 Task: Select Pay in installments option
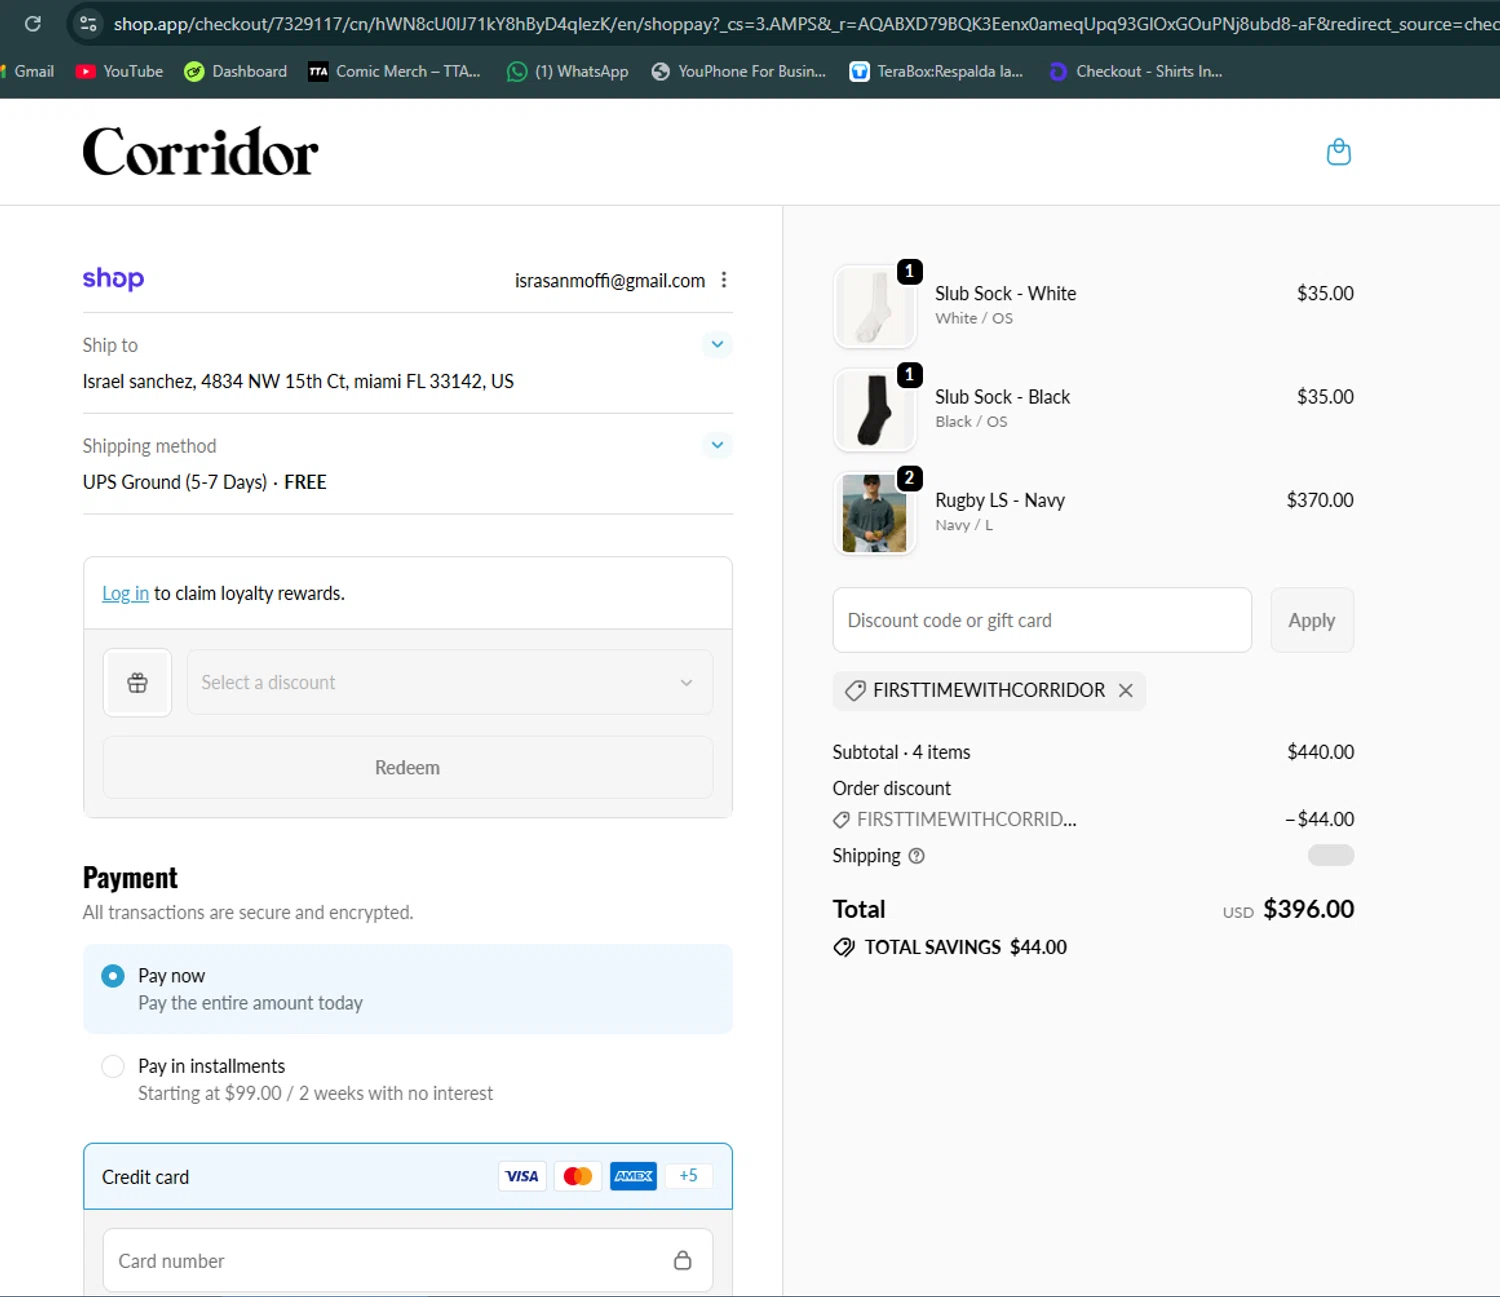click(x=113, y=1066)
